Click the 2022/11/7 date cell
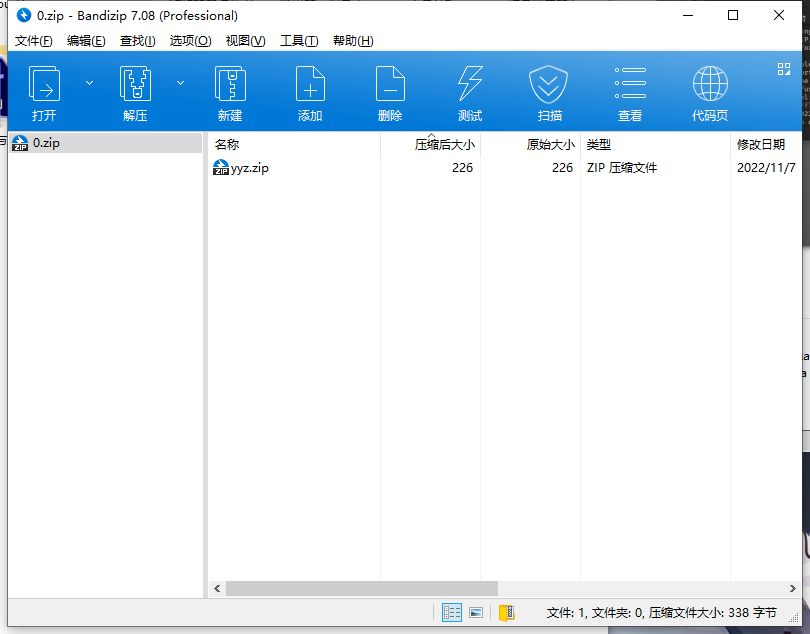This screenshot has width=810, height=634. click(766, 168)
